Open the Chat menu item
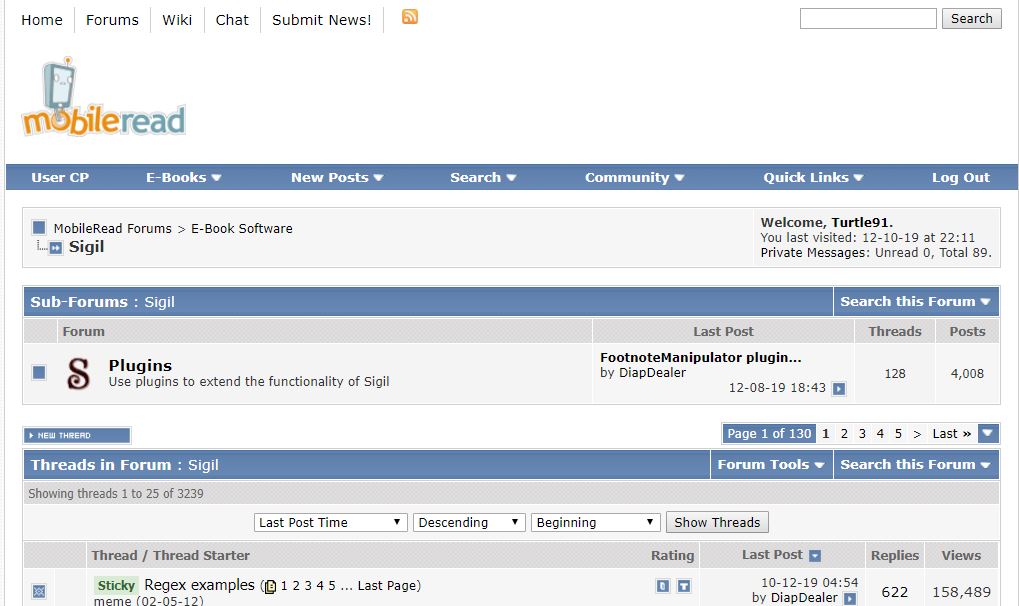This screenshot has width=1019, height=606. click(232, 20)
